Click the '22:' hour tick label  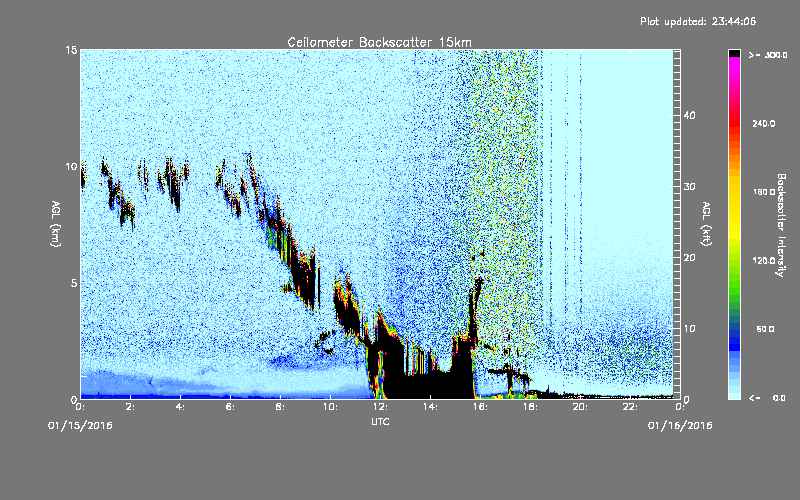tap(631, 407)
